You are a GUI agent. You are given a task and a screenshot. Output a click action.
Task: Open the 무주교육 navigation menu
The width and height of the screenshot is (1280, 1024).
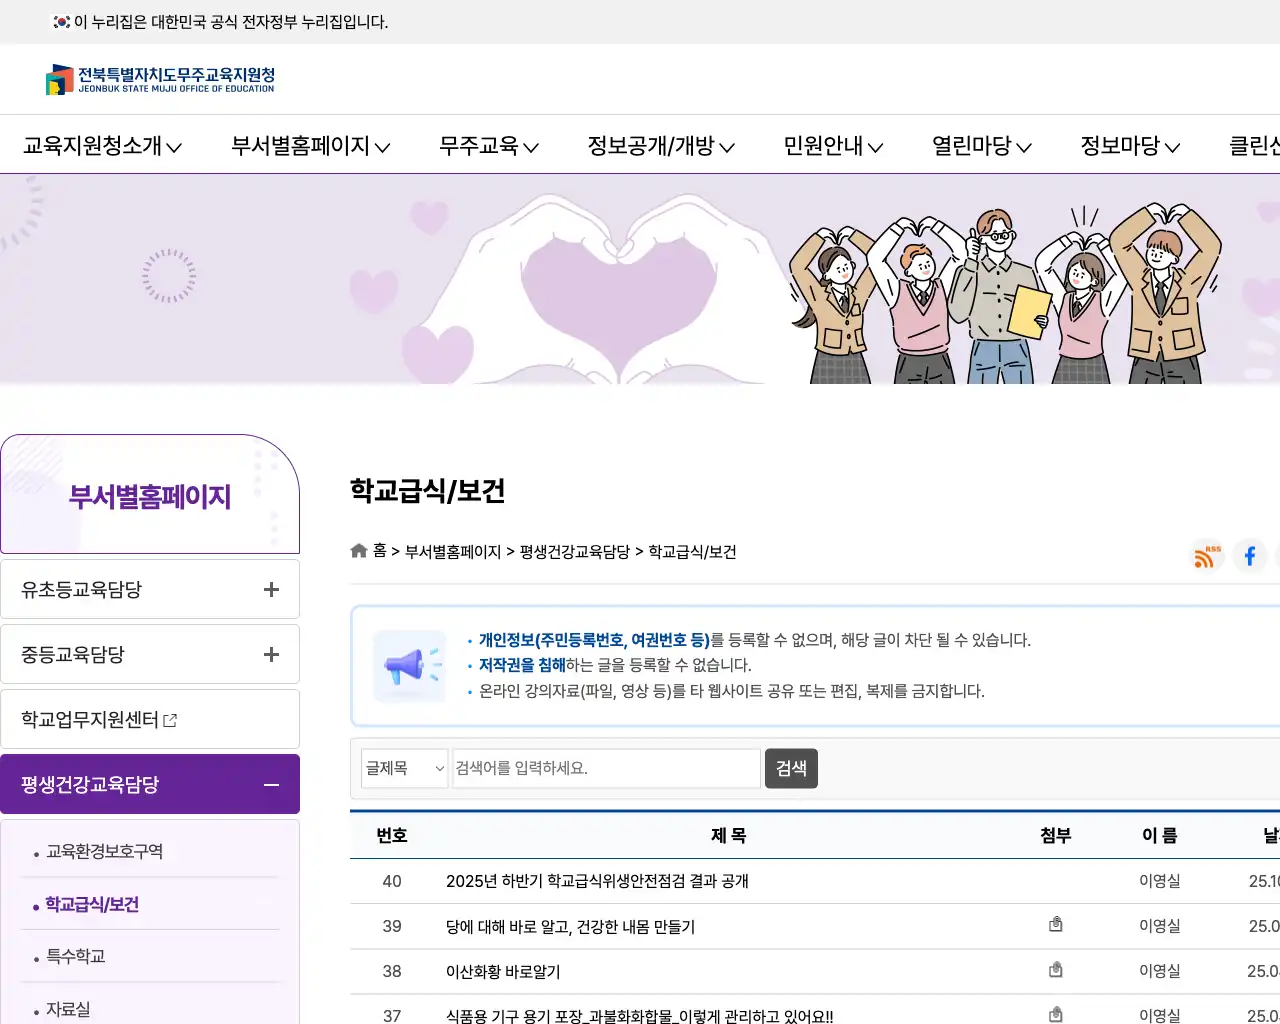[488, 145]
